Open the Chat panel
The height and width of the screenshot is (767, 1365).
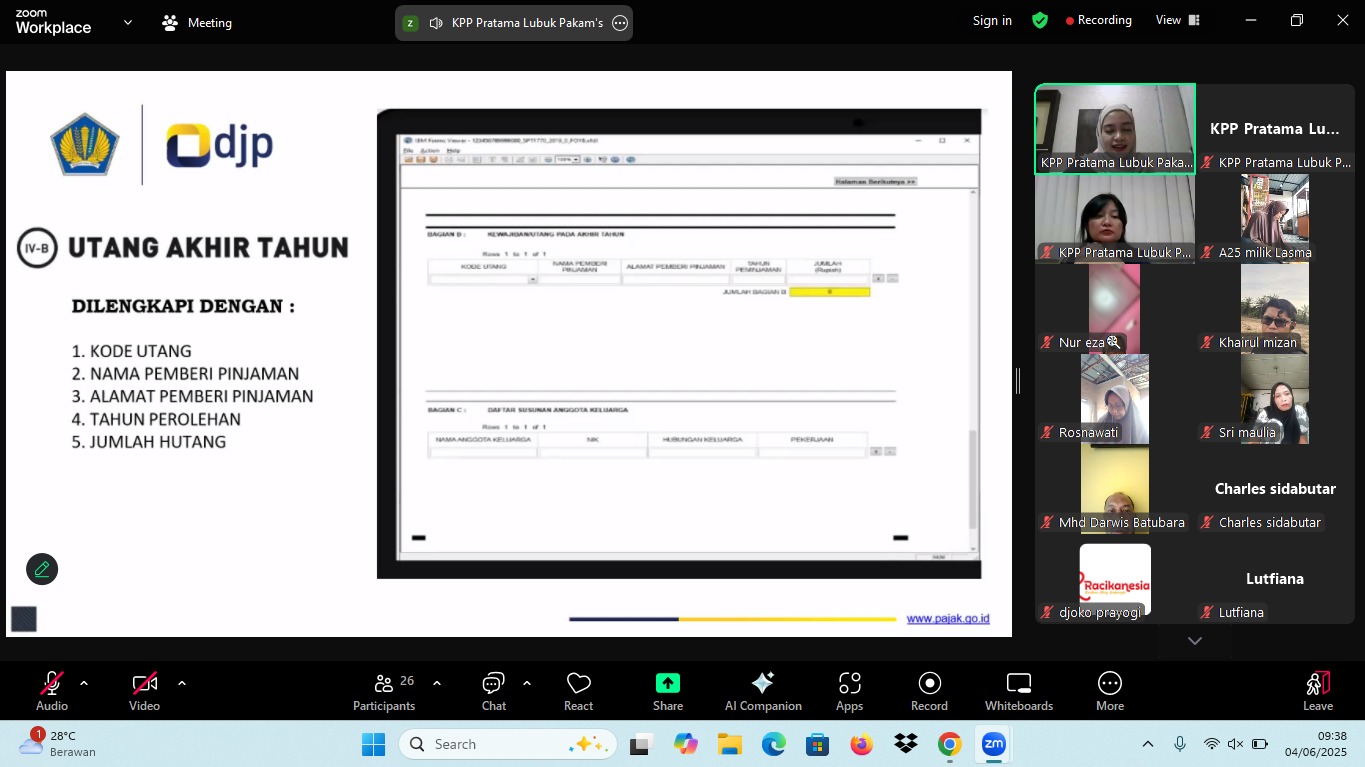(x=493, y=692)
